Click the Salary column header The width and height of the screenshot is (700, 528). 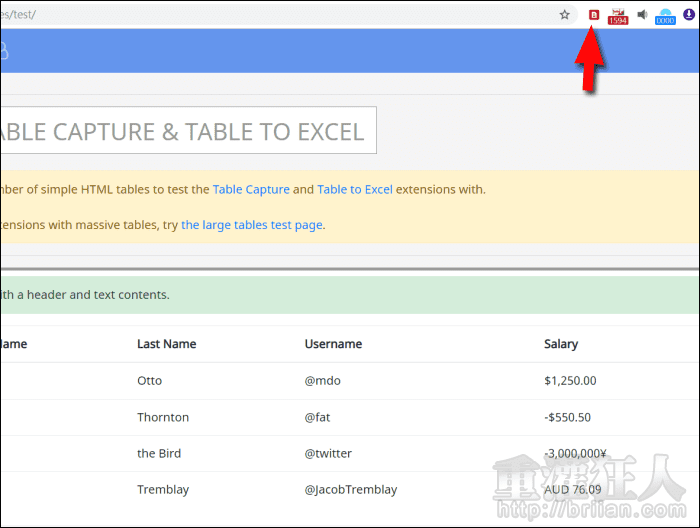(561, 344)
